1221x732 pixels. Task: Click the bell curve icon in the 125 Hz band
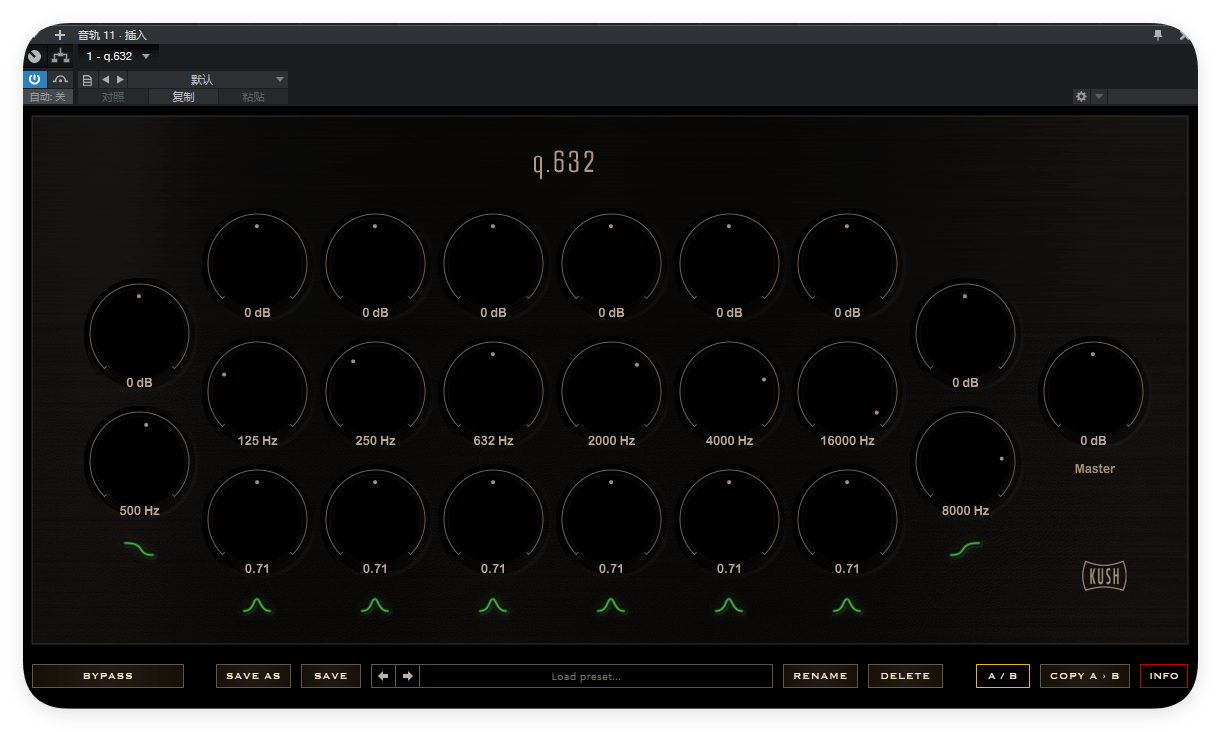[x=257, y=605]
